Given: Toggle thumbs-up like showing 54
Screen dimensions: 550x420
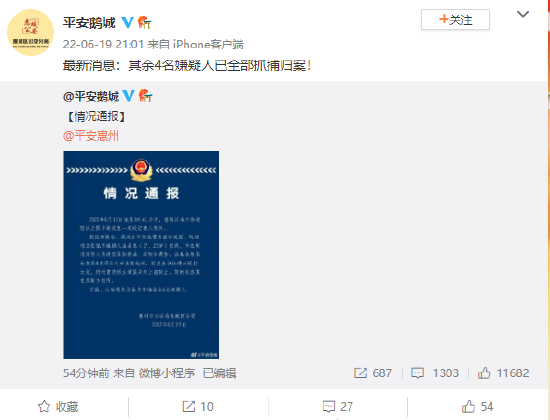Looking at the screenshot, I should click(x=477, y=407).
